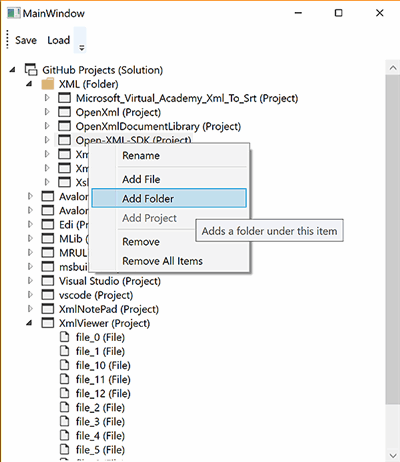Click the MainWindow application icon in title bar
The image size is (400, 462).
coord(14,13)
